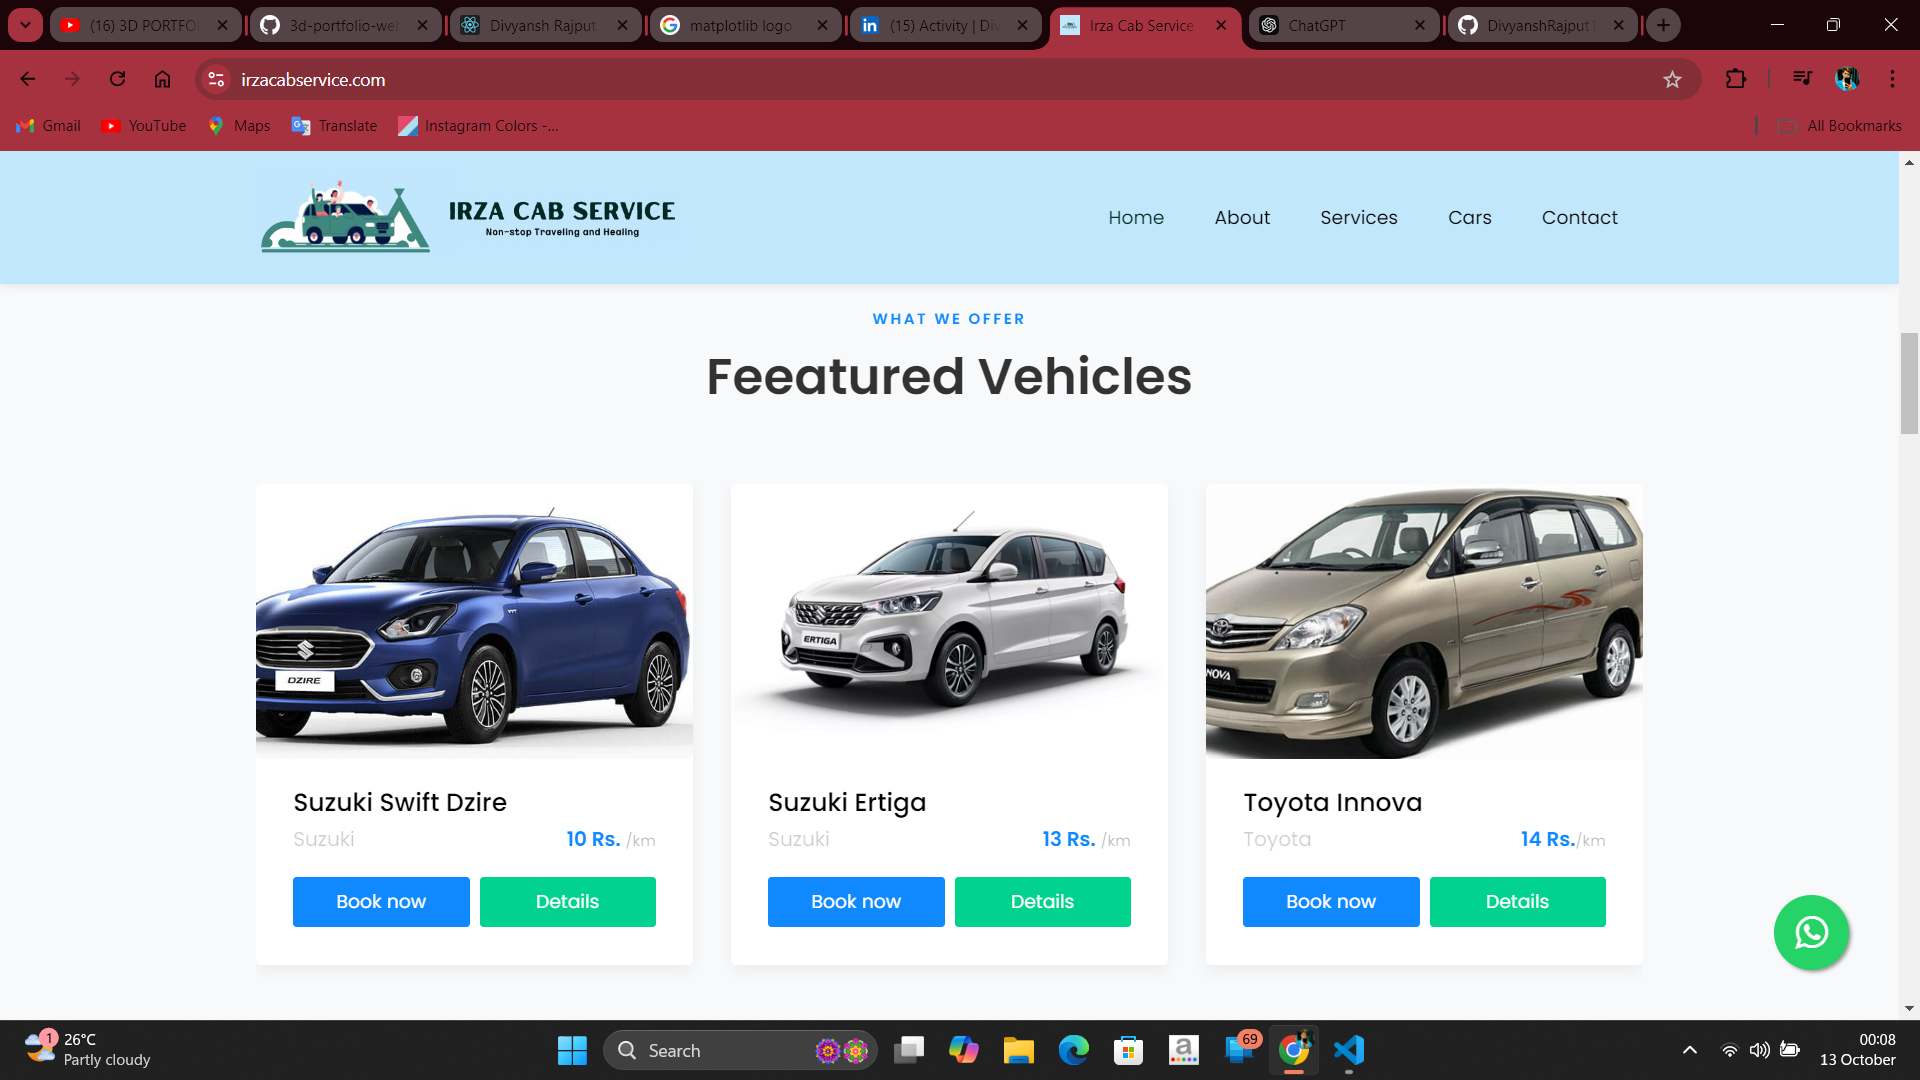This screenshot has height=1080, width=1920.
Task: Launch Copilot from the taskbar
Action: point(964,1050)
